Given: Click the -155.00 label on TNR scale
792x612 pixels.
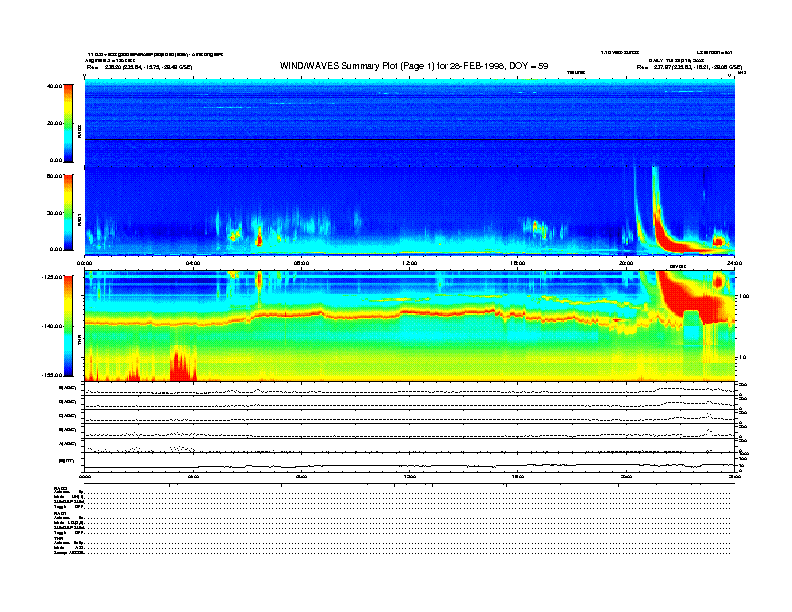Looking at the screenshot, I should [x=52, y=375].
